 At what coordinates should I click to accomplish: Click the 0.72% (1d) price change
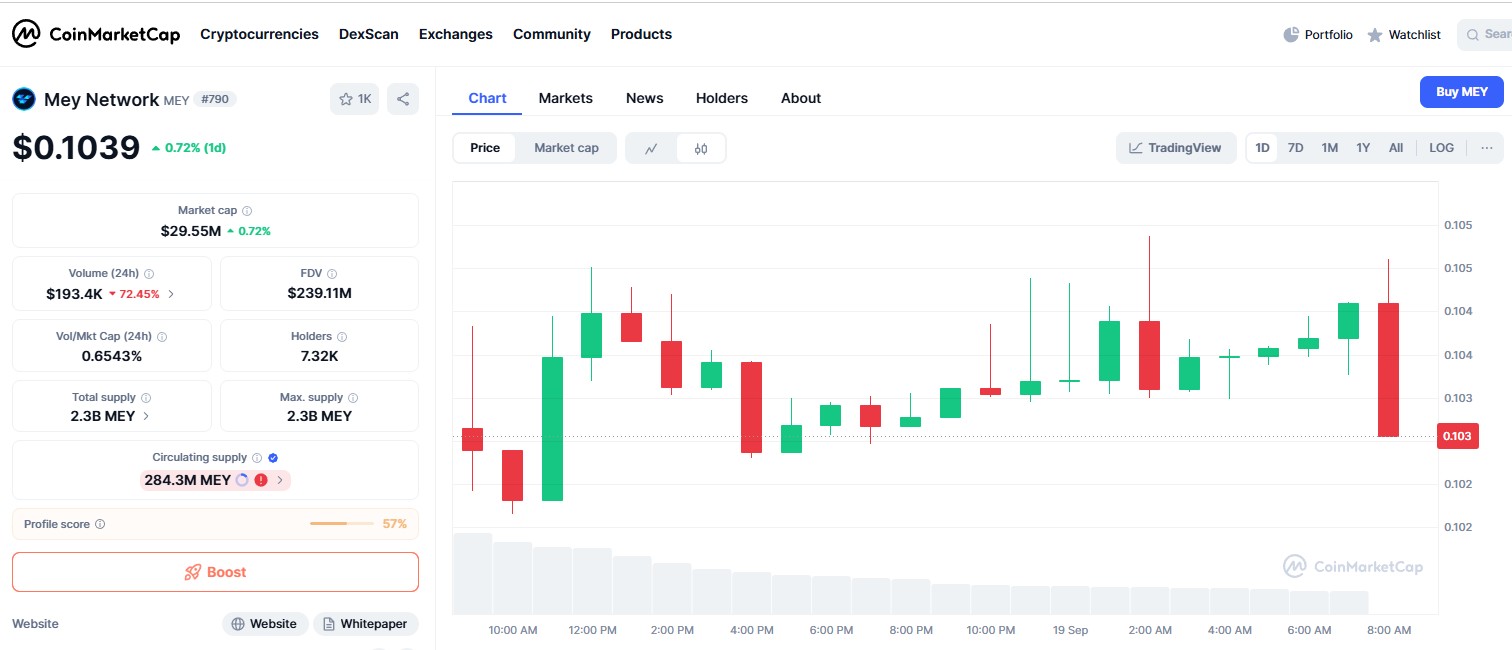tap(189, 148)
